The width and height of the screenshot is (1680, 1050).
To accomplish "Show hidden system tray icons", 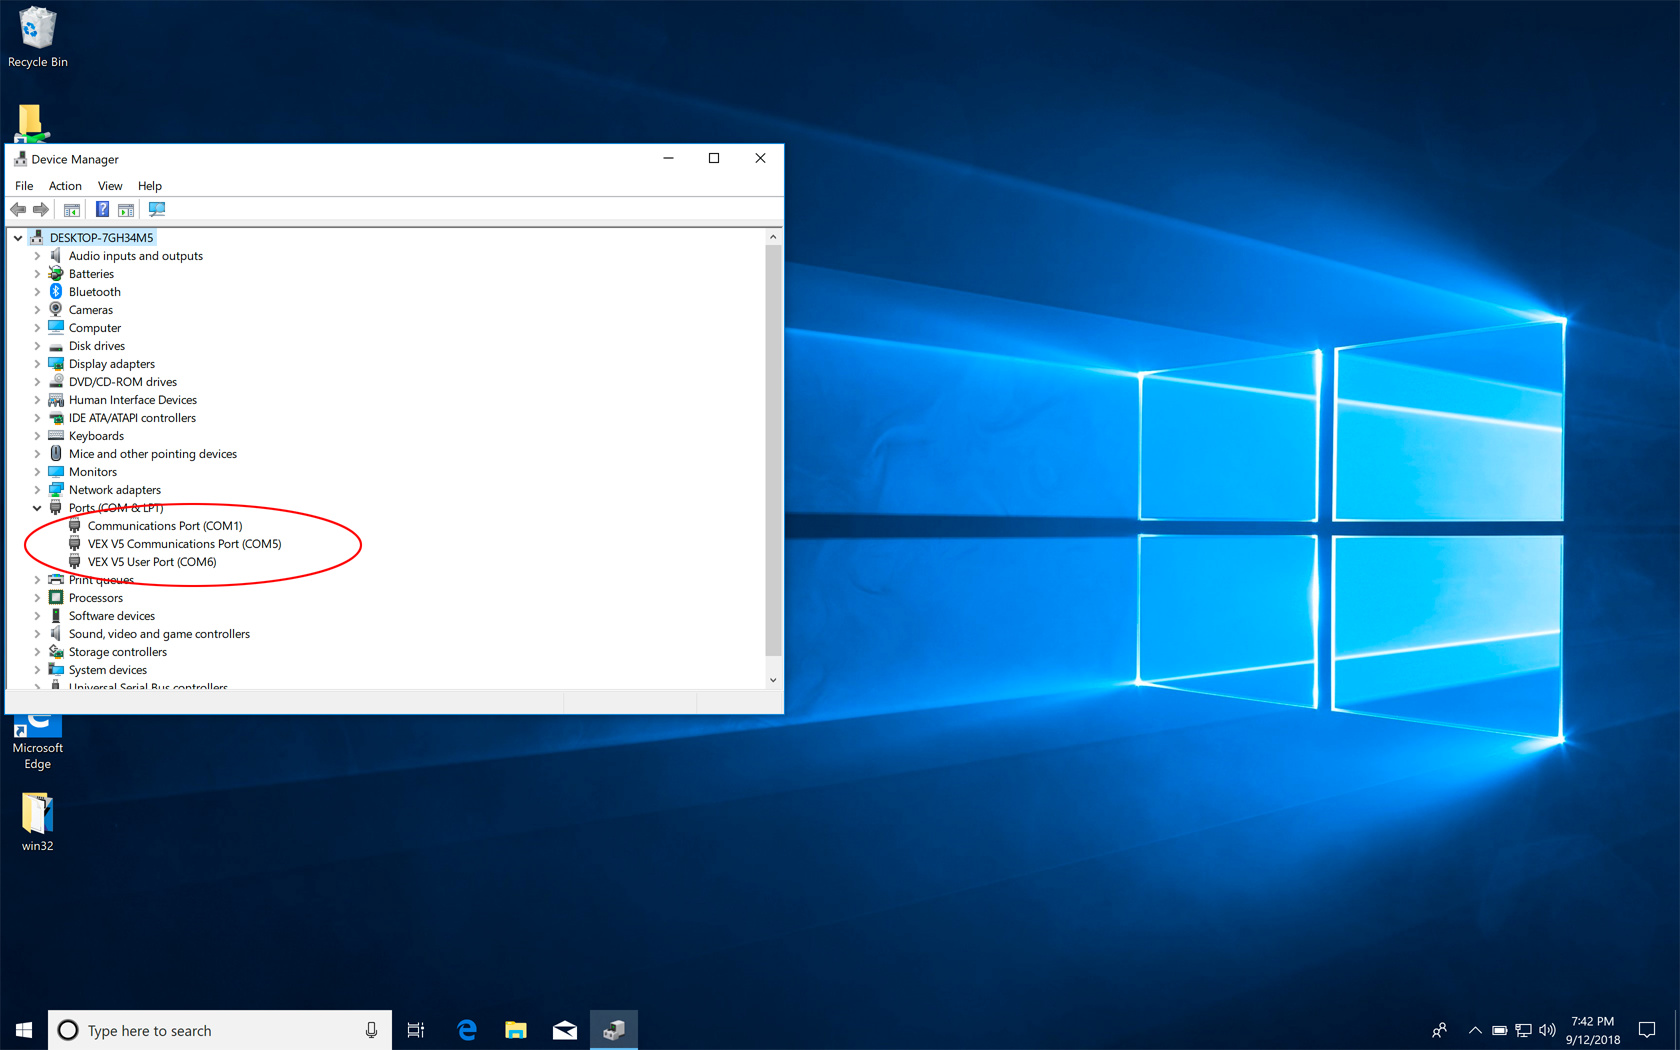I will point(1475,1030).
